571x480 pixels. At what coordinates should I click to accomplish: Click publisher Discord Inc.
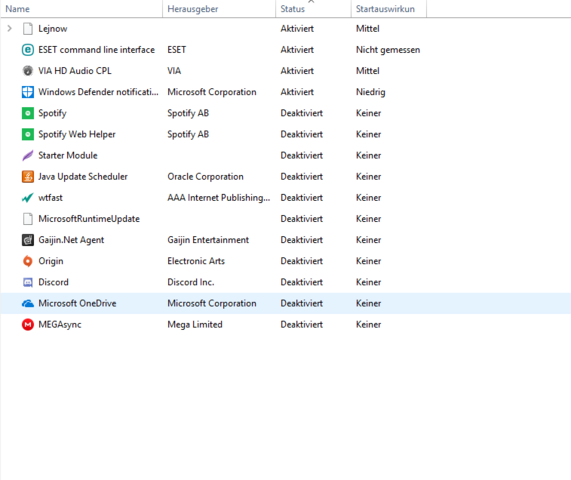[190, 282]
